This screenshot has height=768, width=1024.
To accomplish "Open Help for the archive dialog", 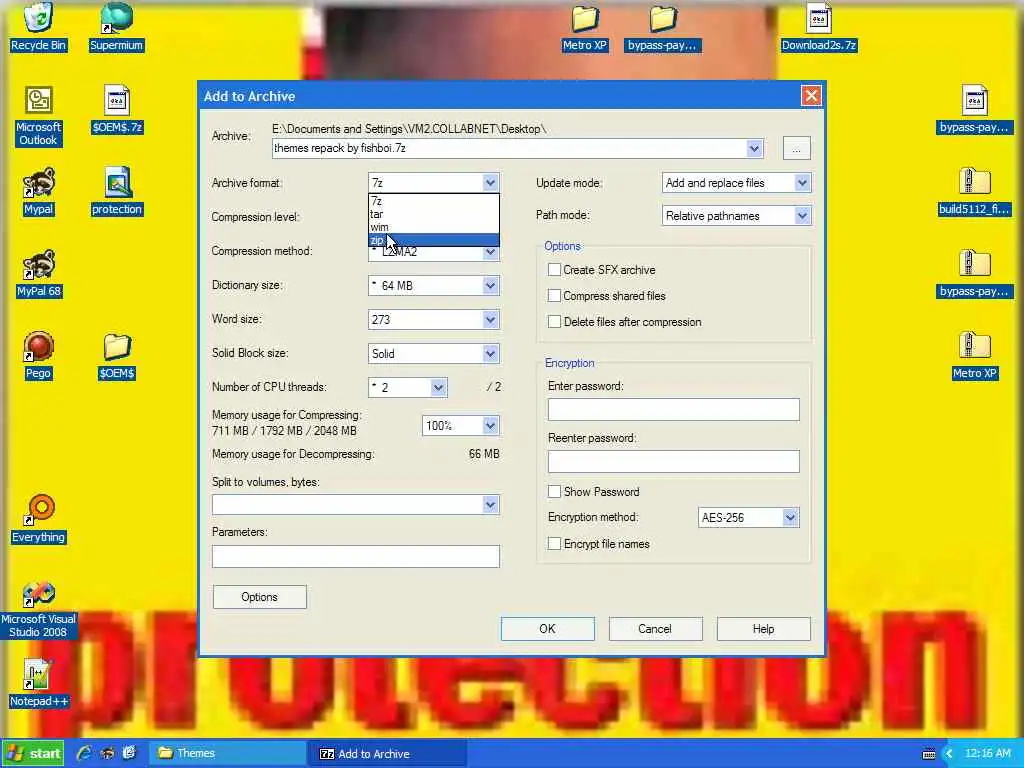I will 763,629.
